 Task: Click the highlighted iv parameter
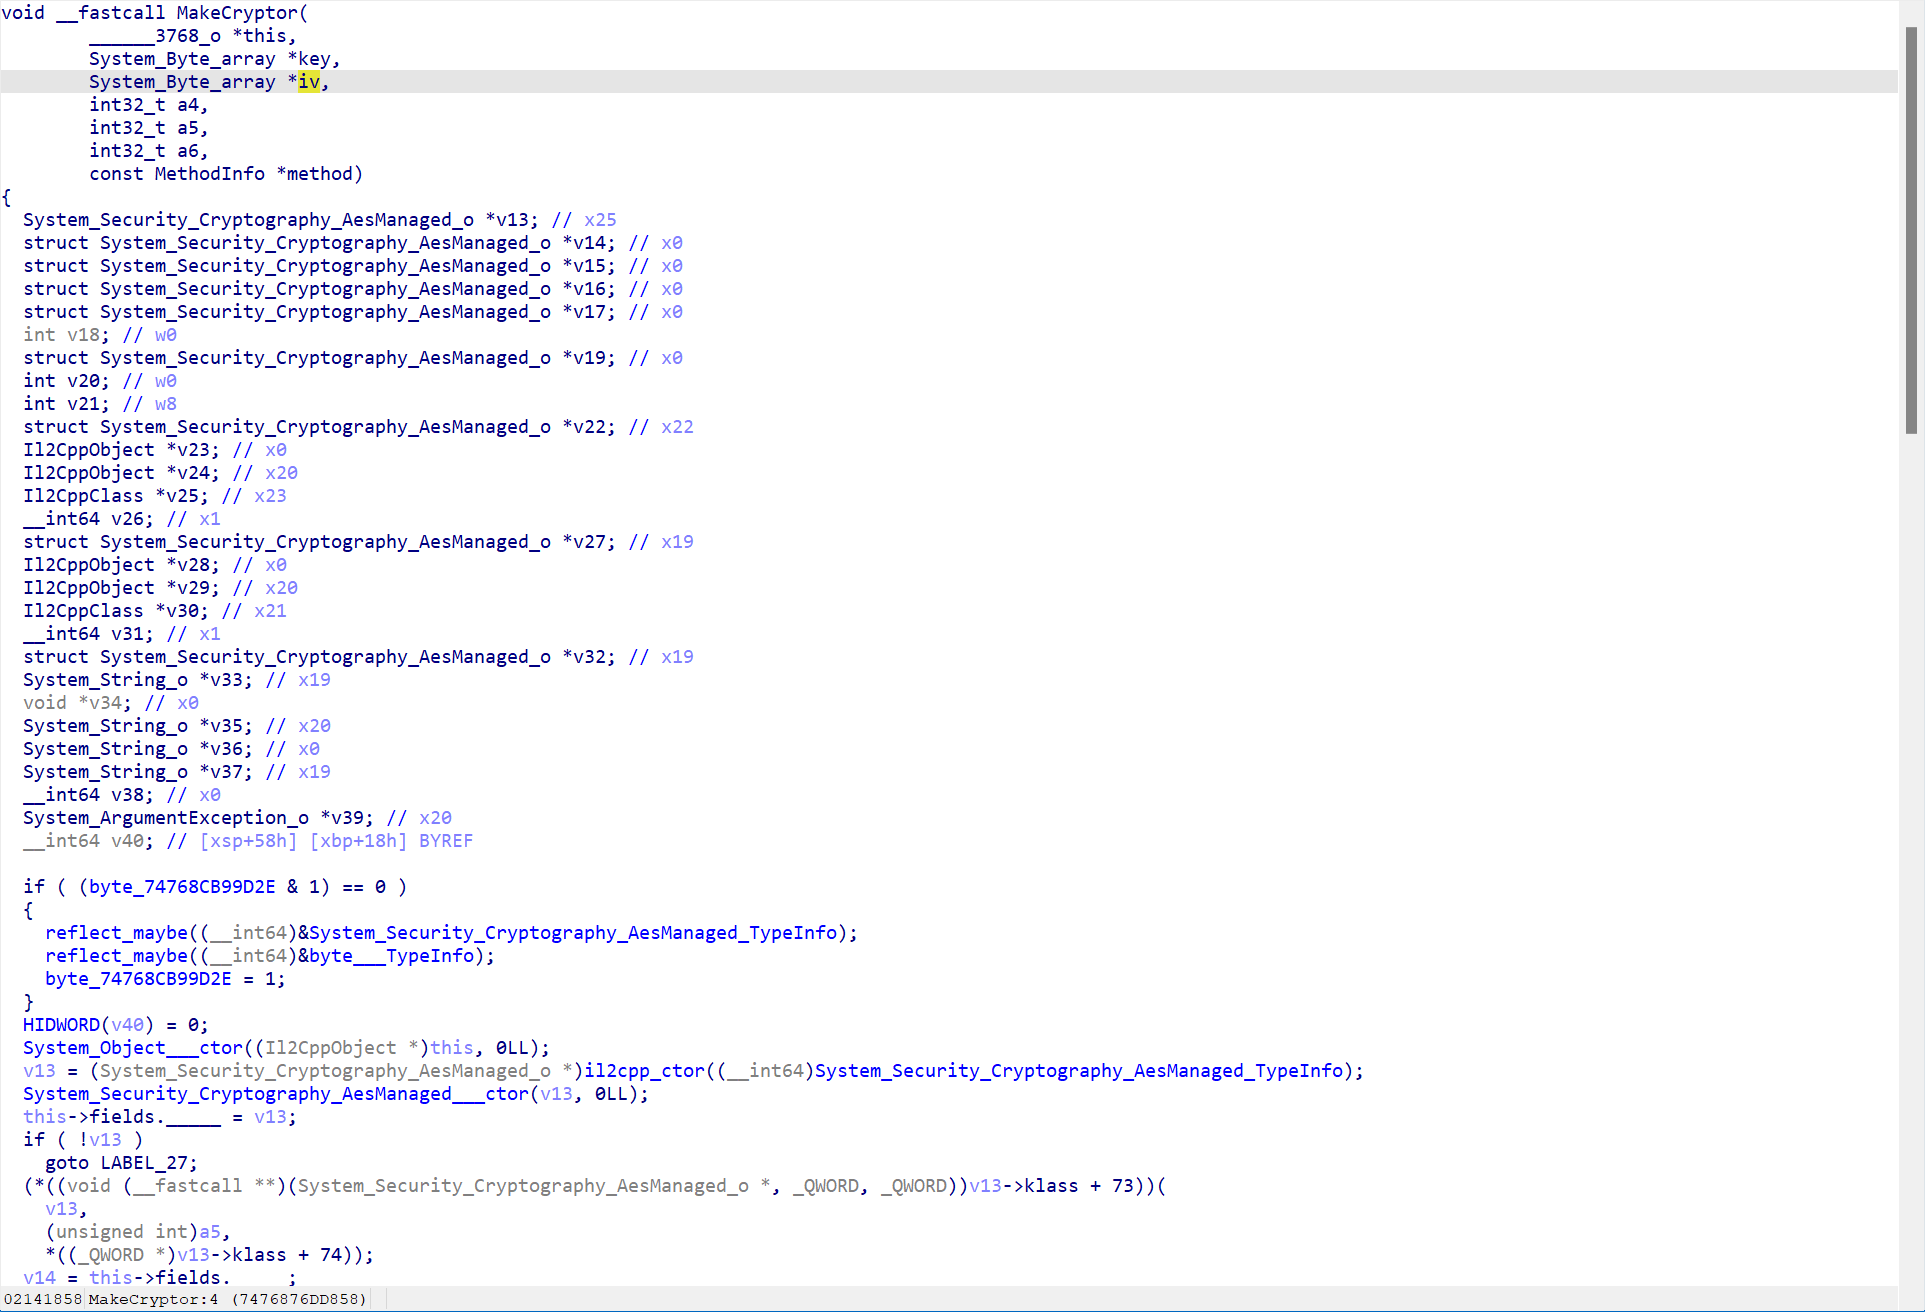point(309,82)
